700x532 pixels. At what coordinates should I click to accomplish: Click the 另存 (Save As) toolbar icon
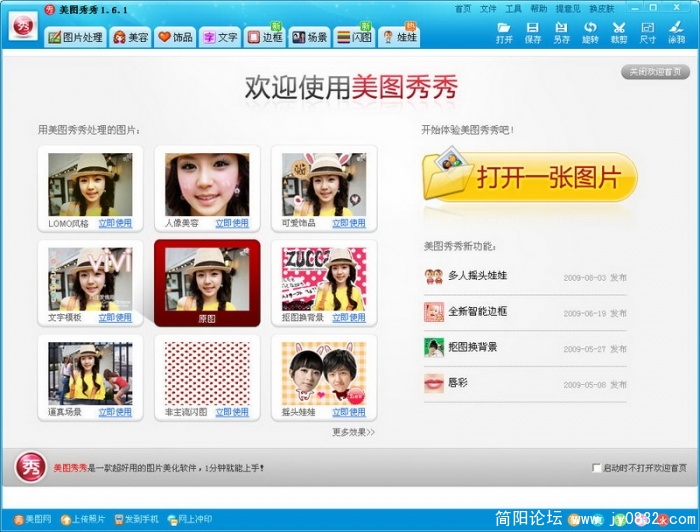pyautogui.click(x=561, y=33)
